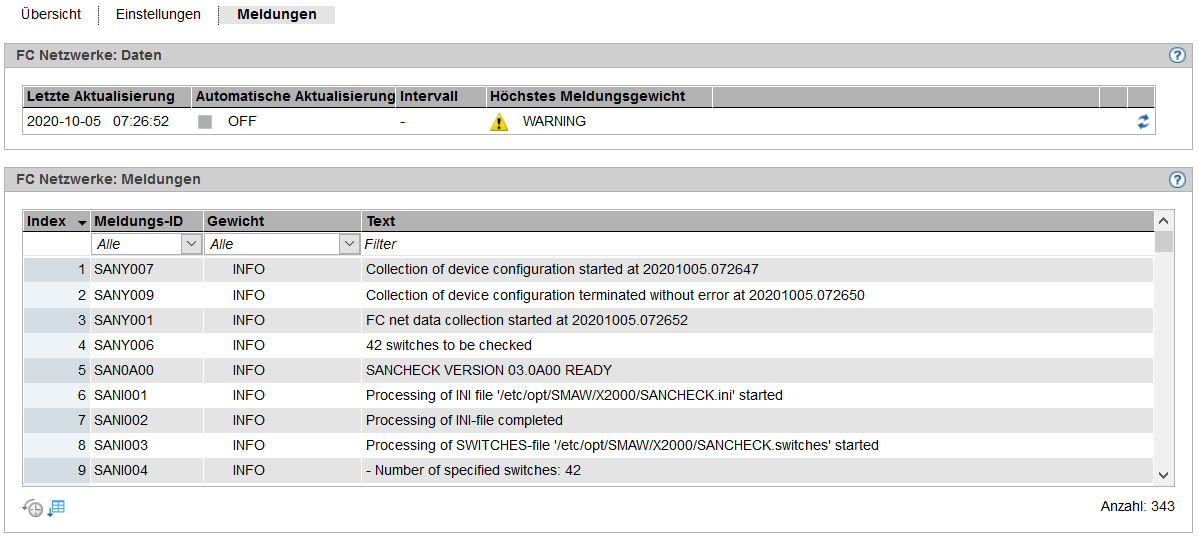The width and height of the screenshot is (1199, 539).
Task: Click the Text column header
Action: pos(757,221)
